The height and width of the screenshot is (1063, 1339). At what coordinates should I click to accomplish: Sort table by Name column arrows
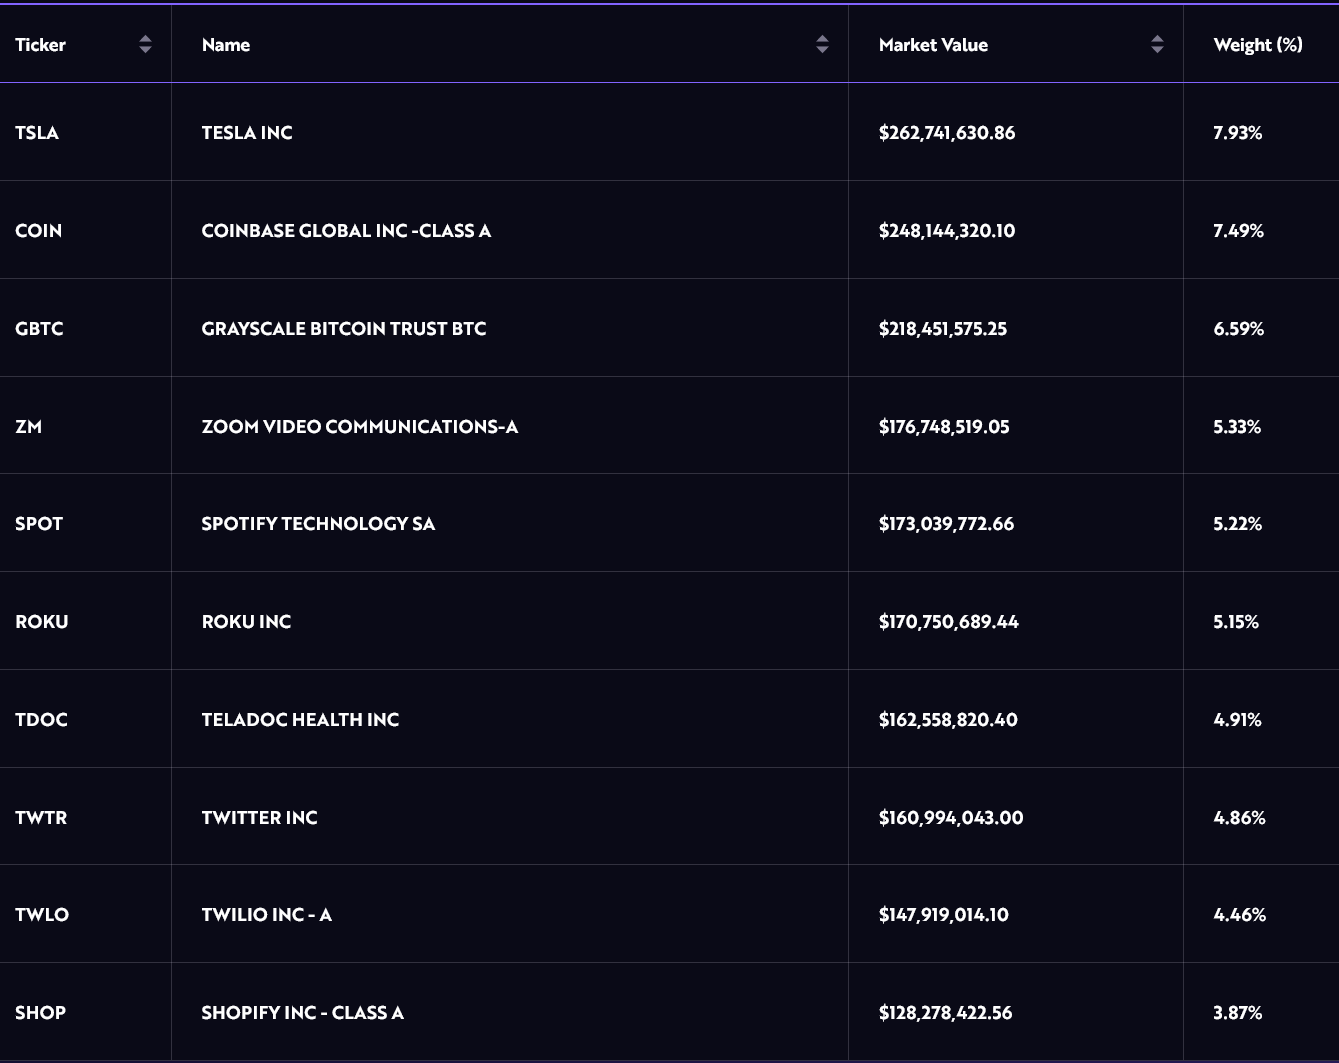pos(822,44)
